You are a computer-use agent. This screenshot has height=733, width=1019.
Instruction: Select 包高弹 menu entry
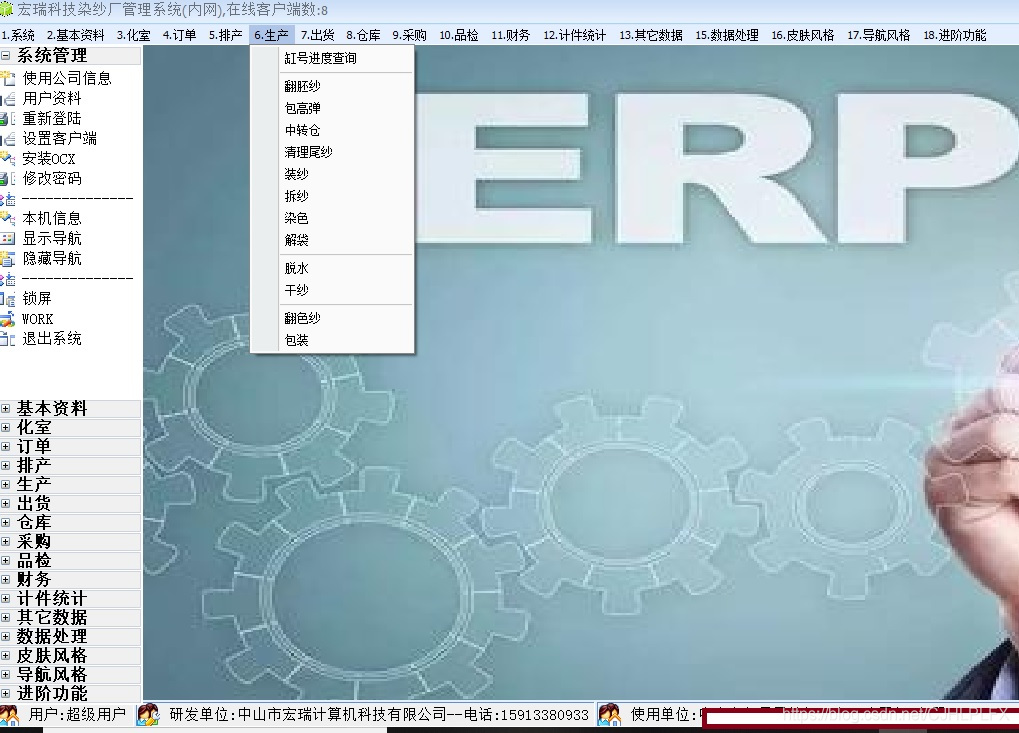[332, 109]
